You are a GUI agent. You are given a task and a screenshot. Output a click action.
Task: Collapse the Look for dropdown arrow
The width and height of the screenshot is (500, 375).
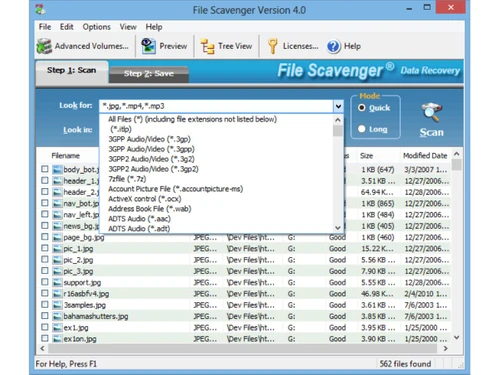tap(338, 106)
